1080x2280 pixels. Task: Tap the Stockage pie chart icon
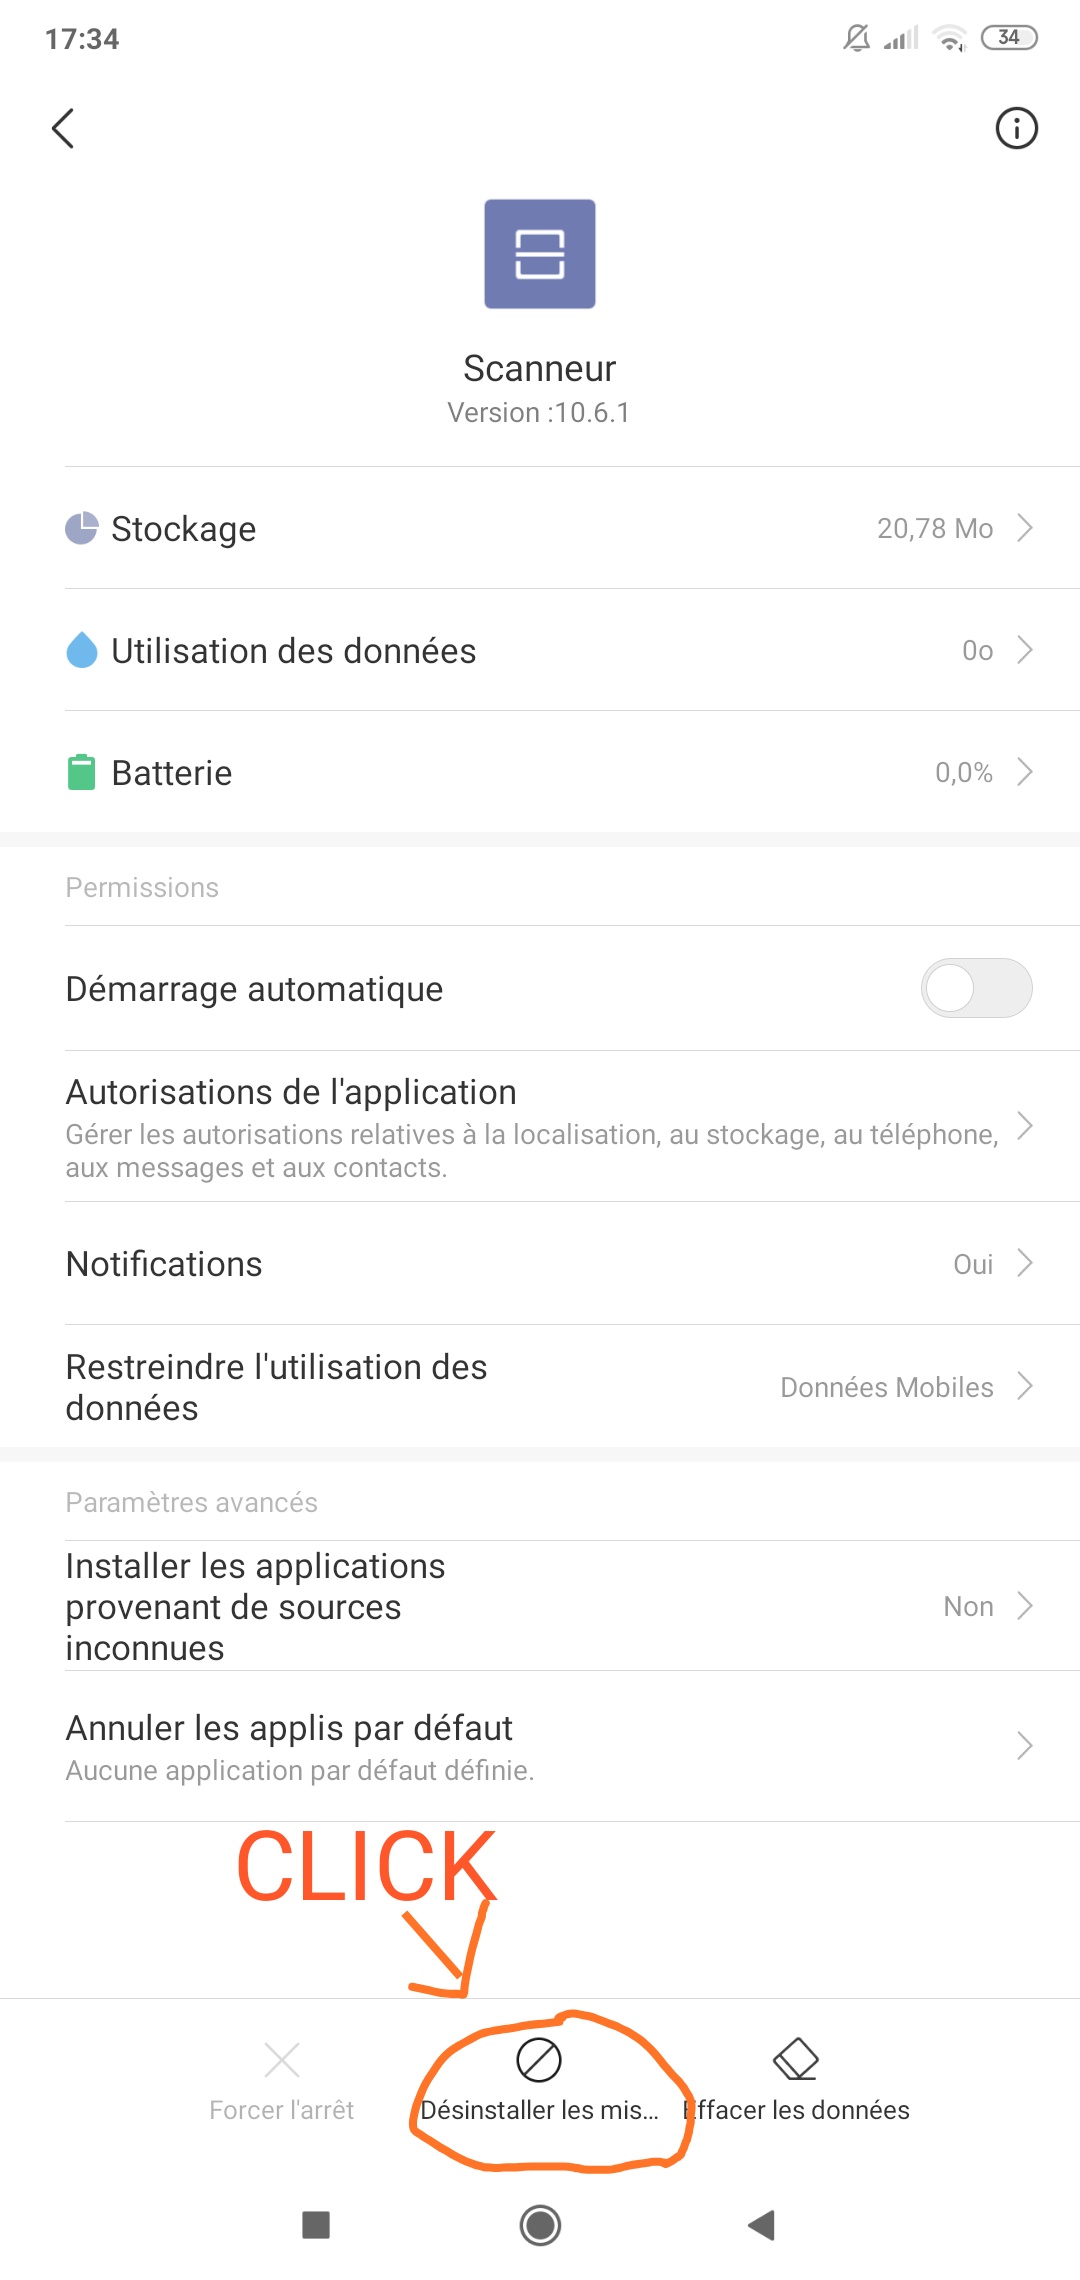coord(82,528)
